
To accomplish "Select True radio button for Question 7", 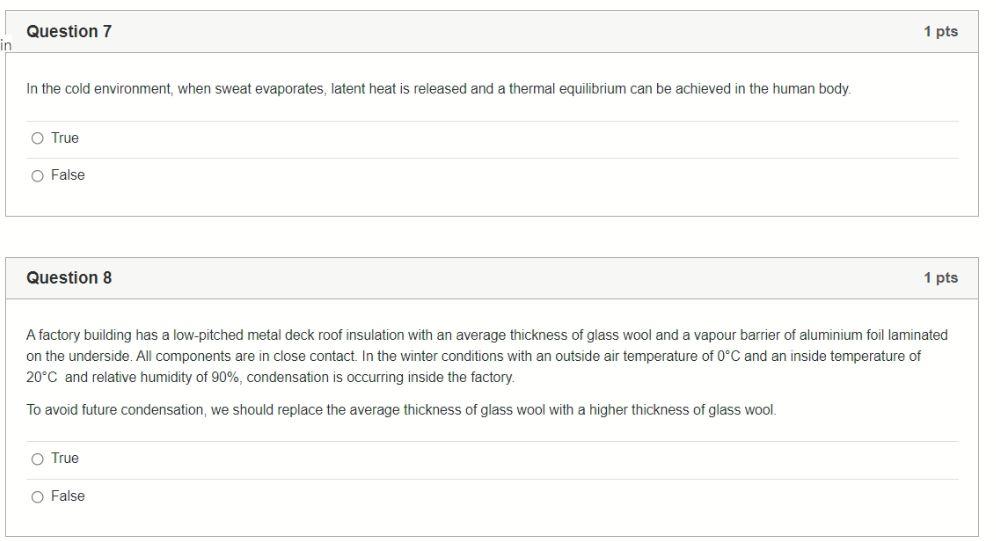I will coord(37,138).
